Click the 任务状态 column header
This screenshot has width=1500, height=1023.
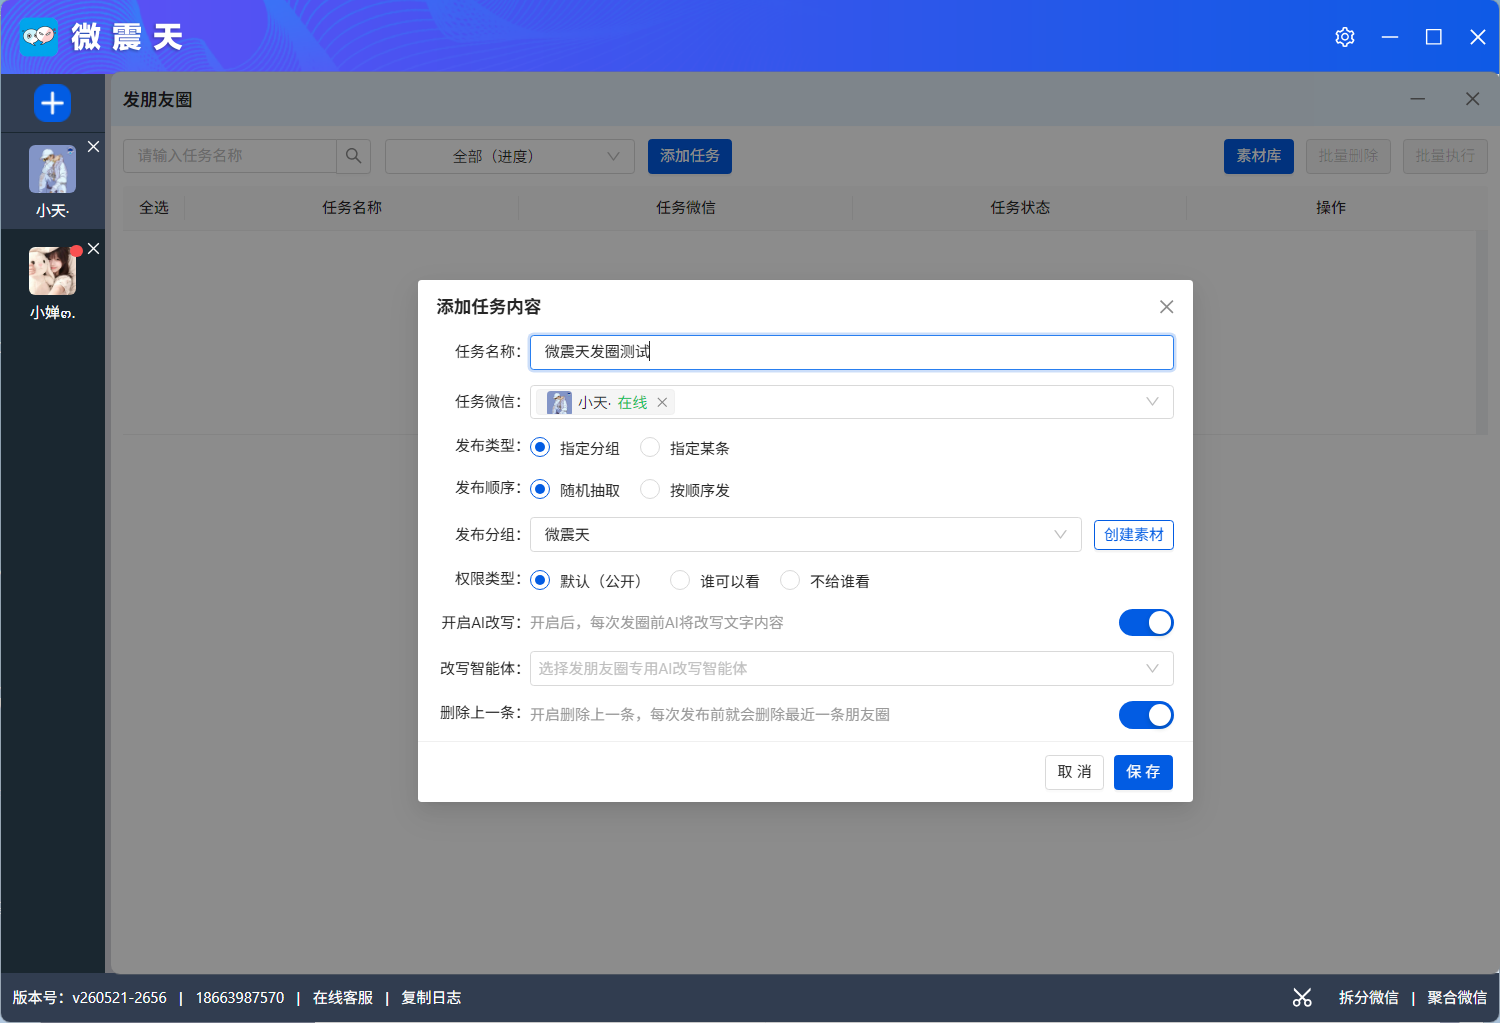(1020, 207)
